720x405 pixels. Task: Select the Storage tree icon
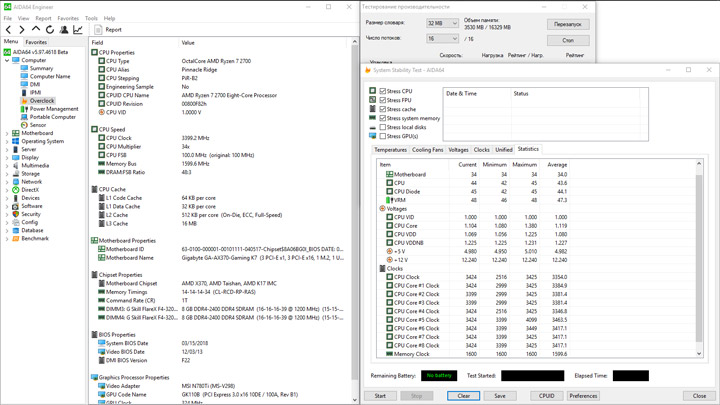click(x=16, y=174)
